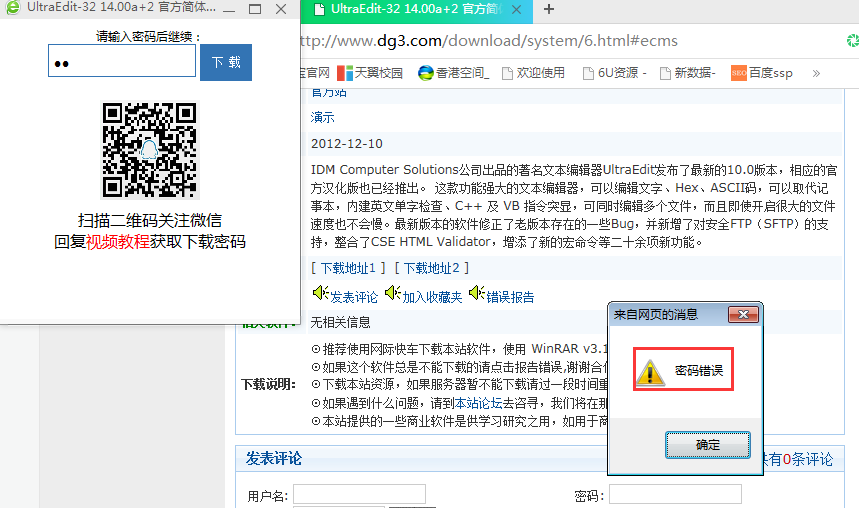Expand the bookmarks overflow chevron
The height and width of the screenshot is (508, 859).
[x=816, y=73]
